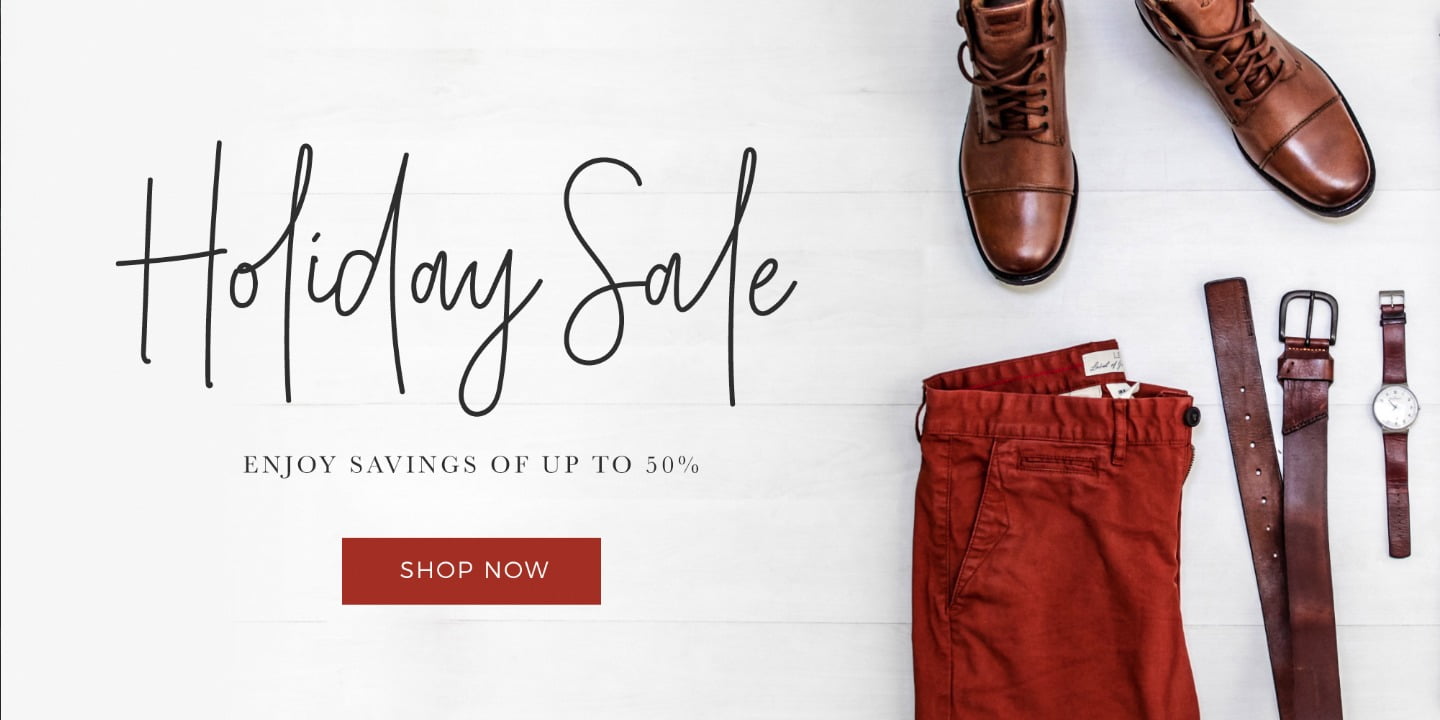Viewport: 1440px width, 720px height.
Task: Select the Holiday Sale script heading
Action: point(456,277)
